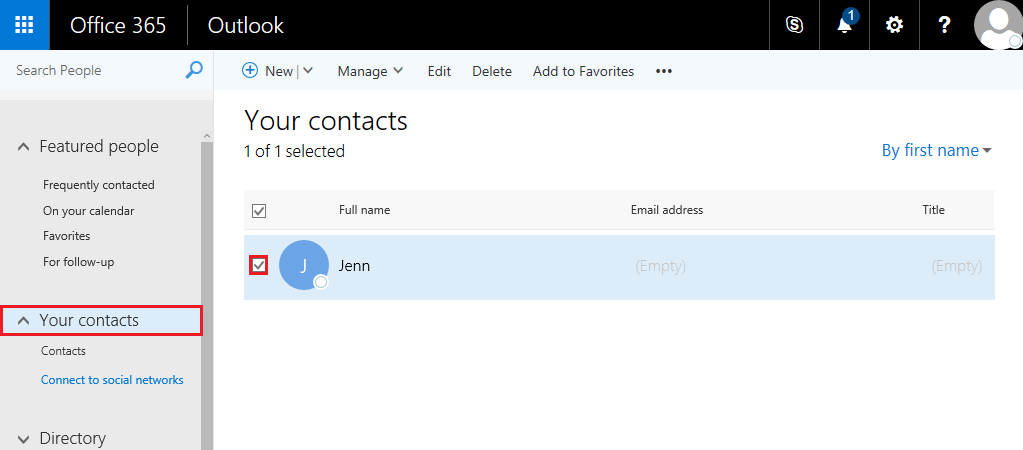Open the more commands ellipsis
This screenshot has height=450, width=1023.
[x=664, y=71]
